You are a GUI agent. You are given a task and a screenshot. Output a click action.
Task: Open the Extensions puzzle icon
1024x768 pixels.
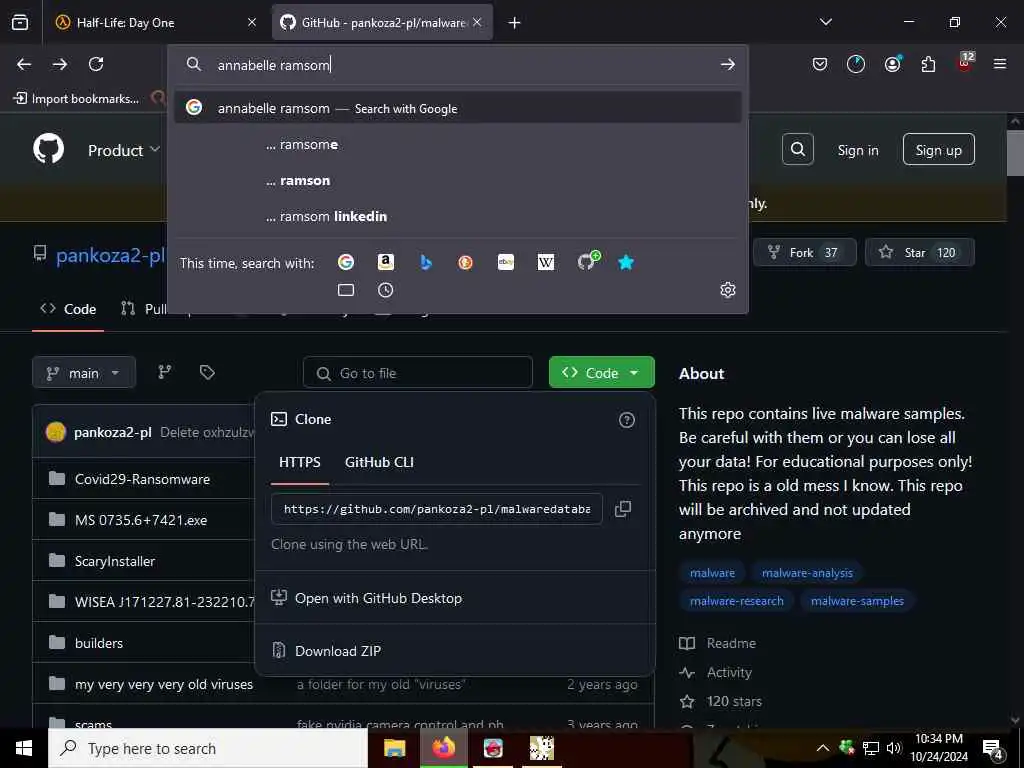coord(928,64)
